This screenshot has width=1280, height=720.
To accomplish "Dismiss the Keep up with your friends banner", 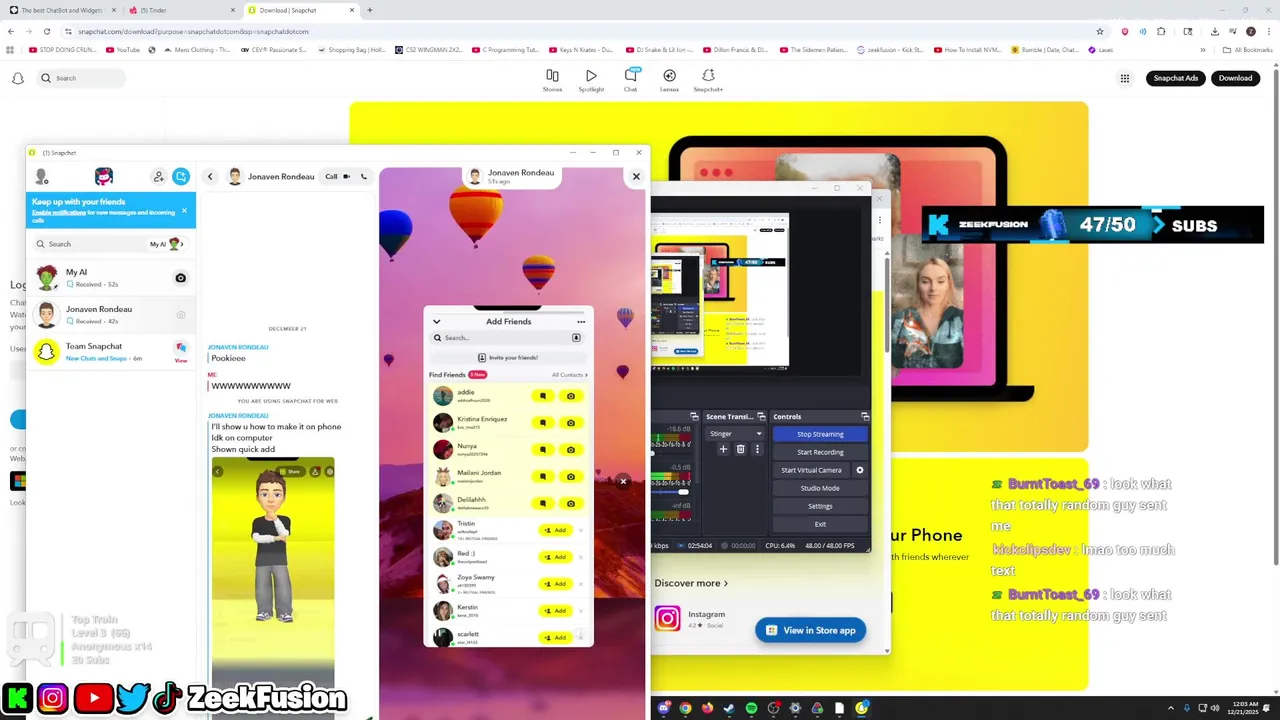I will pyautogui.click(x=184, y=210).
